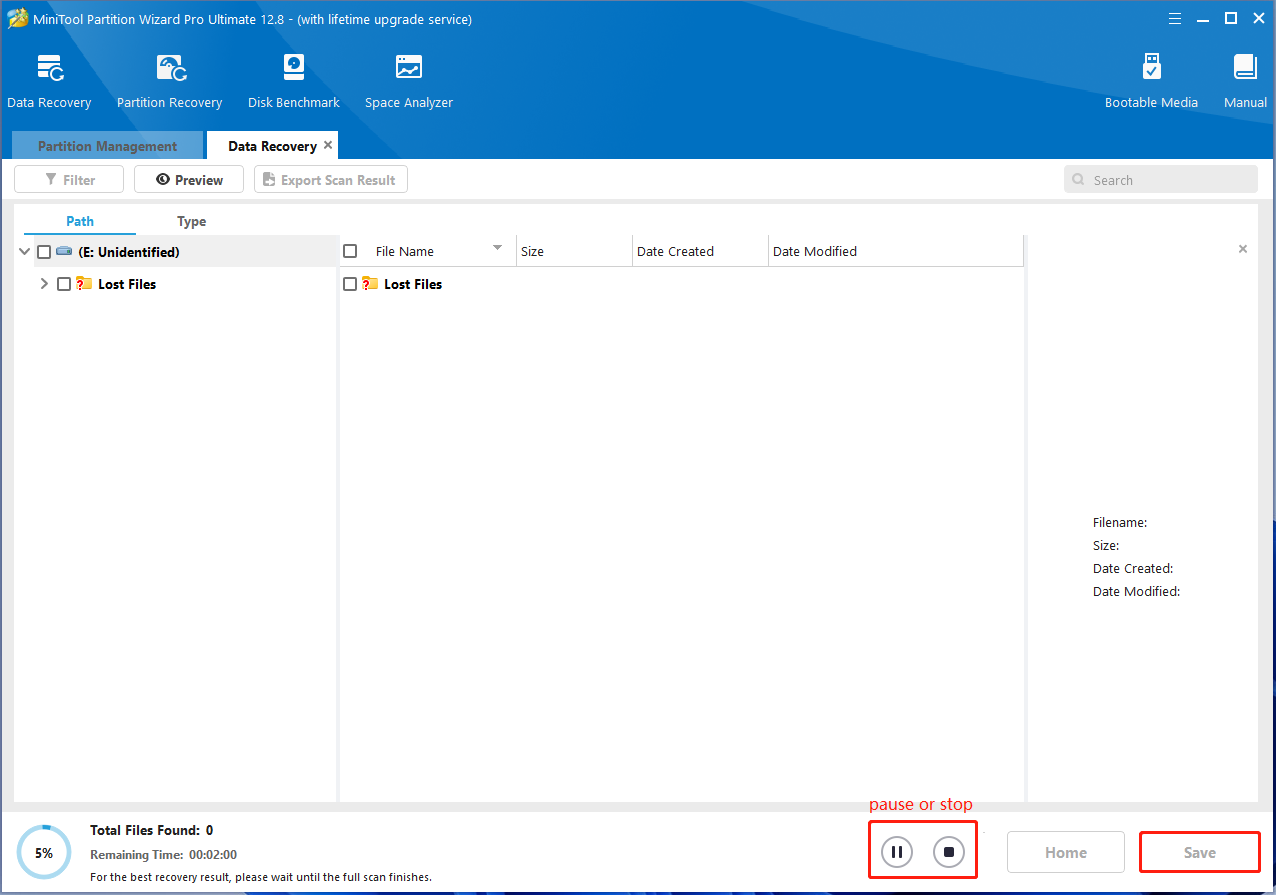Select the Data Recovery tab
The image size is (1276, 895).
[x=272, y=146]
